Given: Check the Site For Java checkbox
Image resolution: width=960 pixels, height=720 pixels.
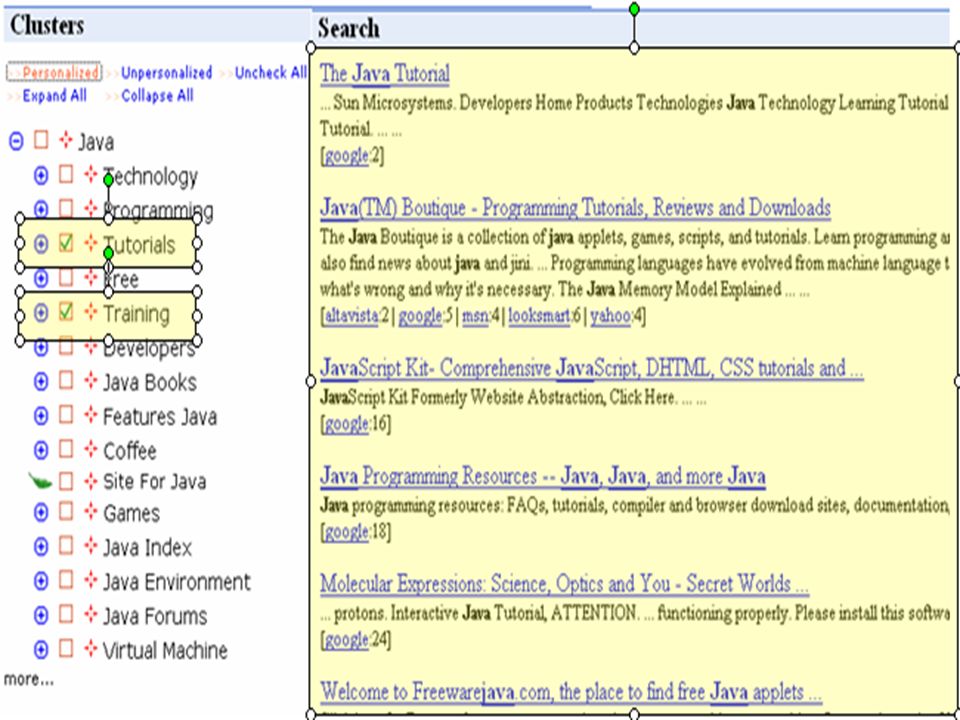Looking at the screenshot, I should (x=66, y=481).
